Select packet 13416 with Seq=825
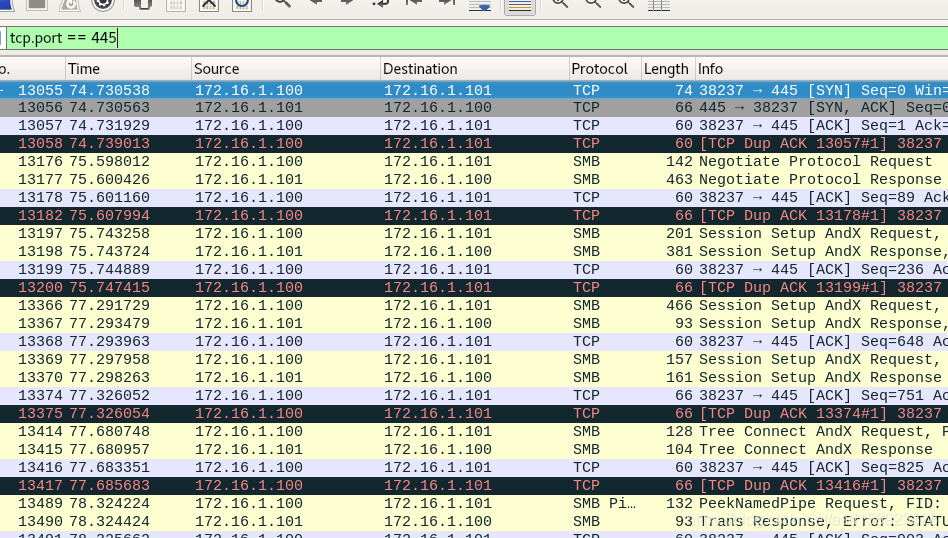Screen dimensions: 948x538 474,467
